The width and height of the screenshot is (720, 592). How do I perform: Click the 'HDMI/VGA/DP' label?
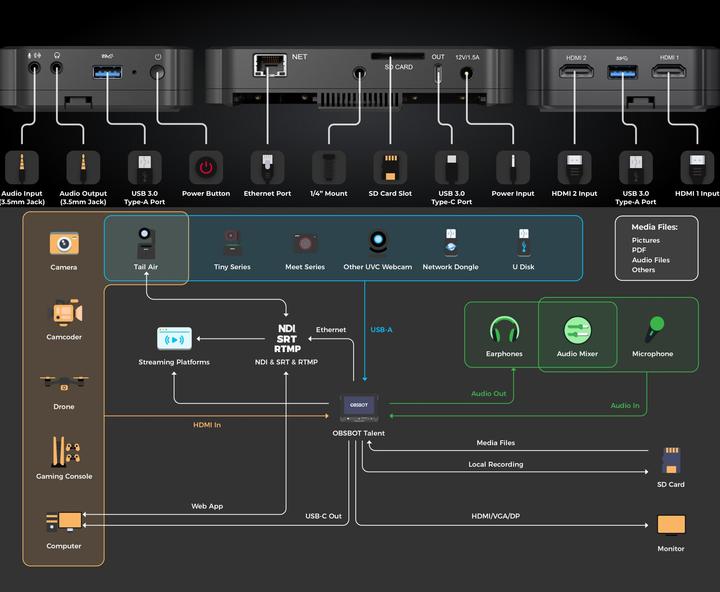496,516
